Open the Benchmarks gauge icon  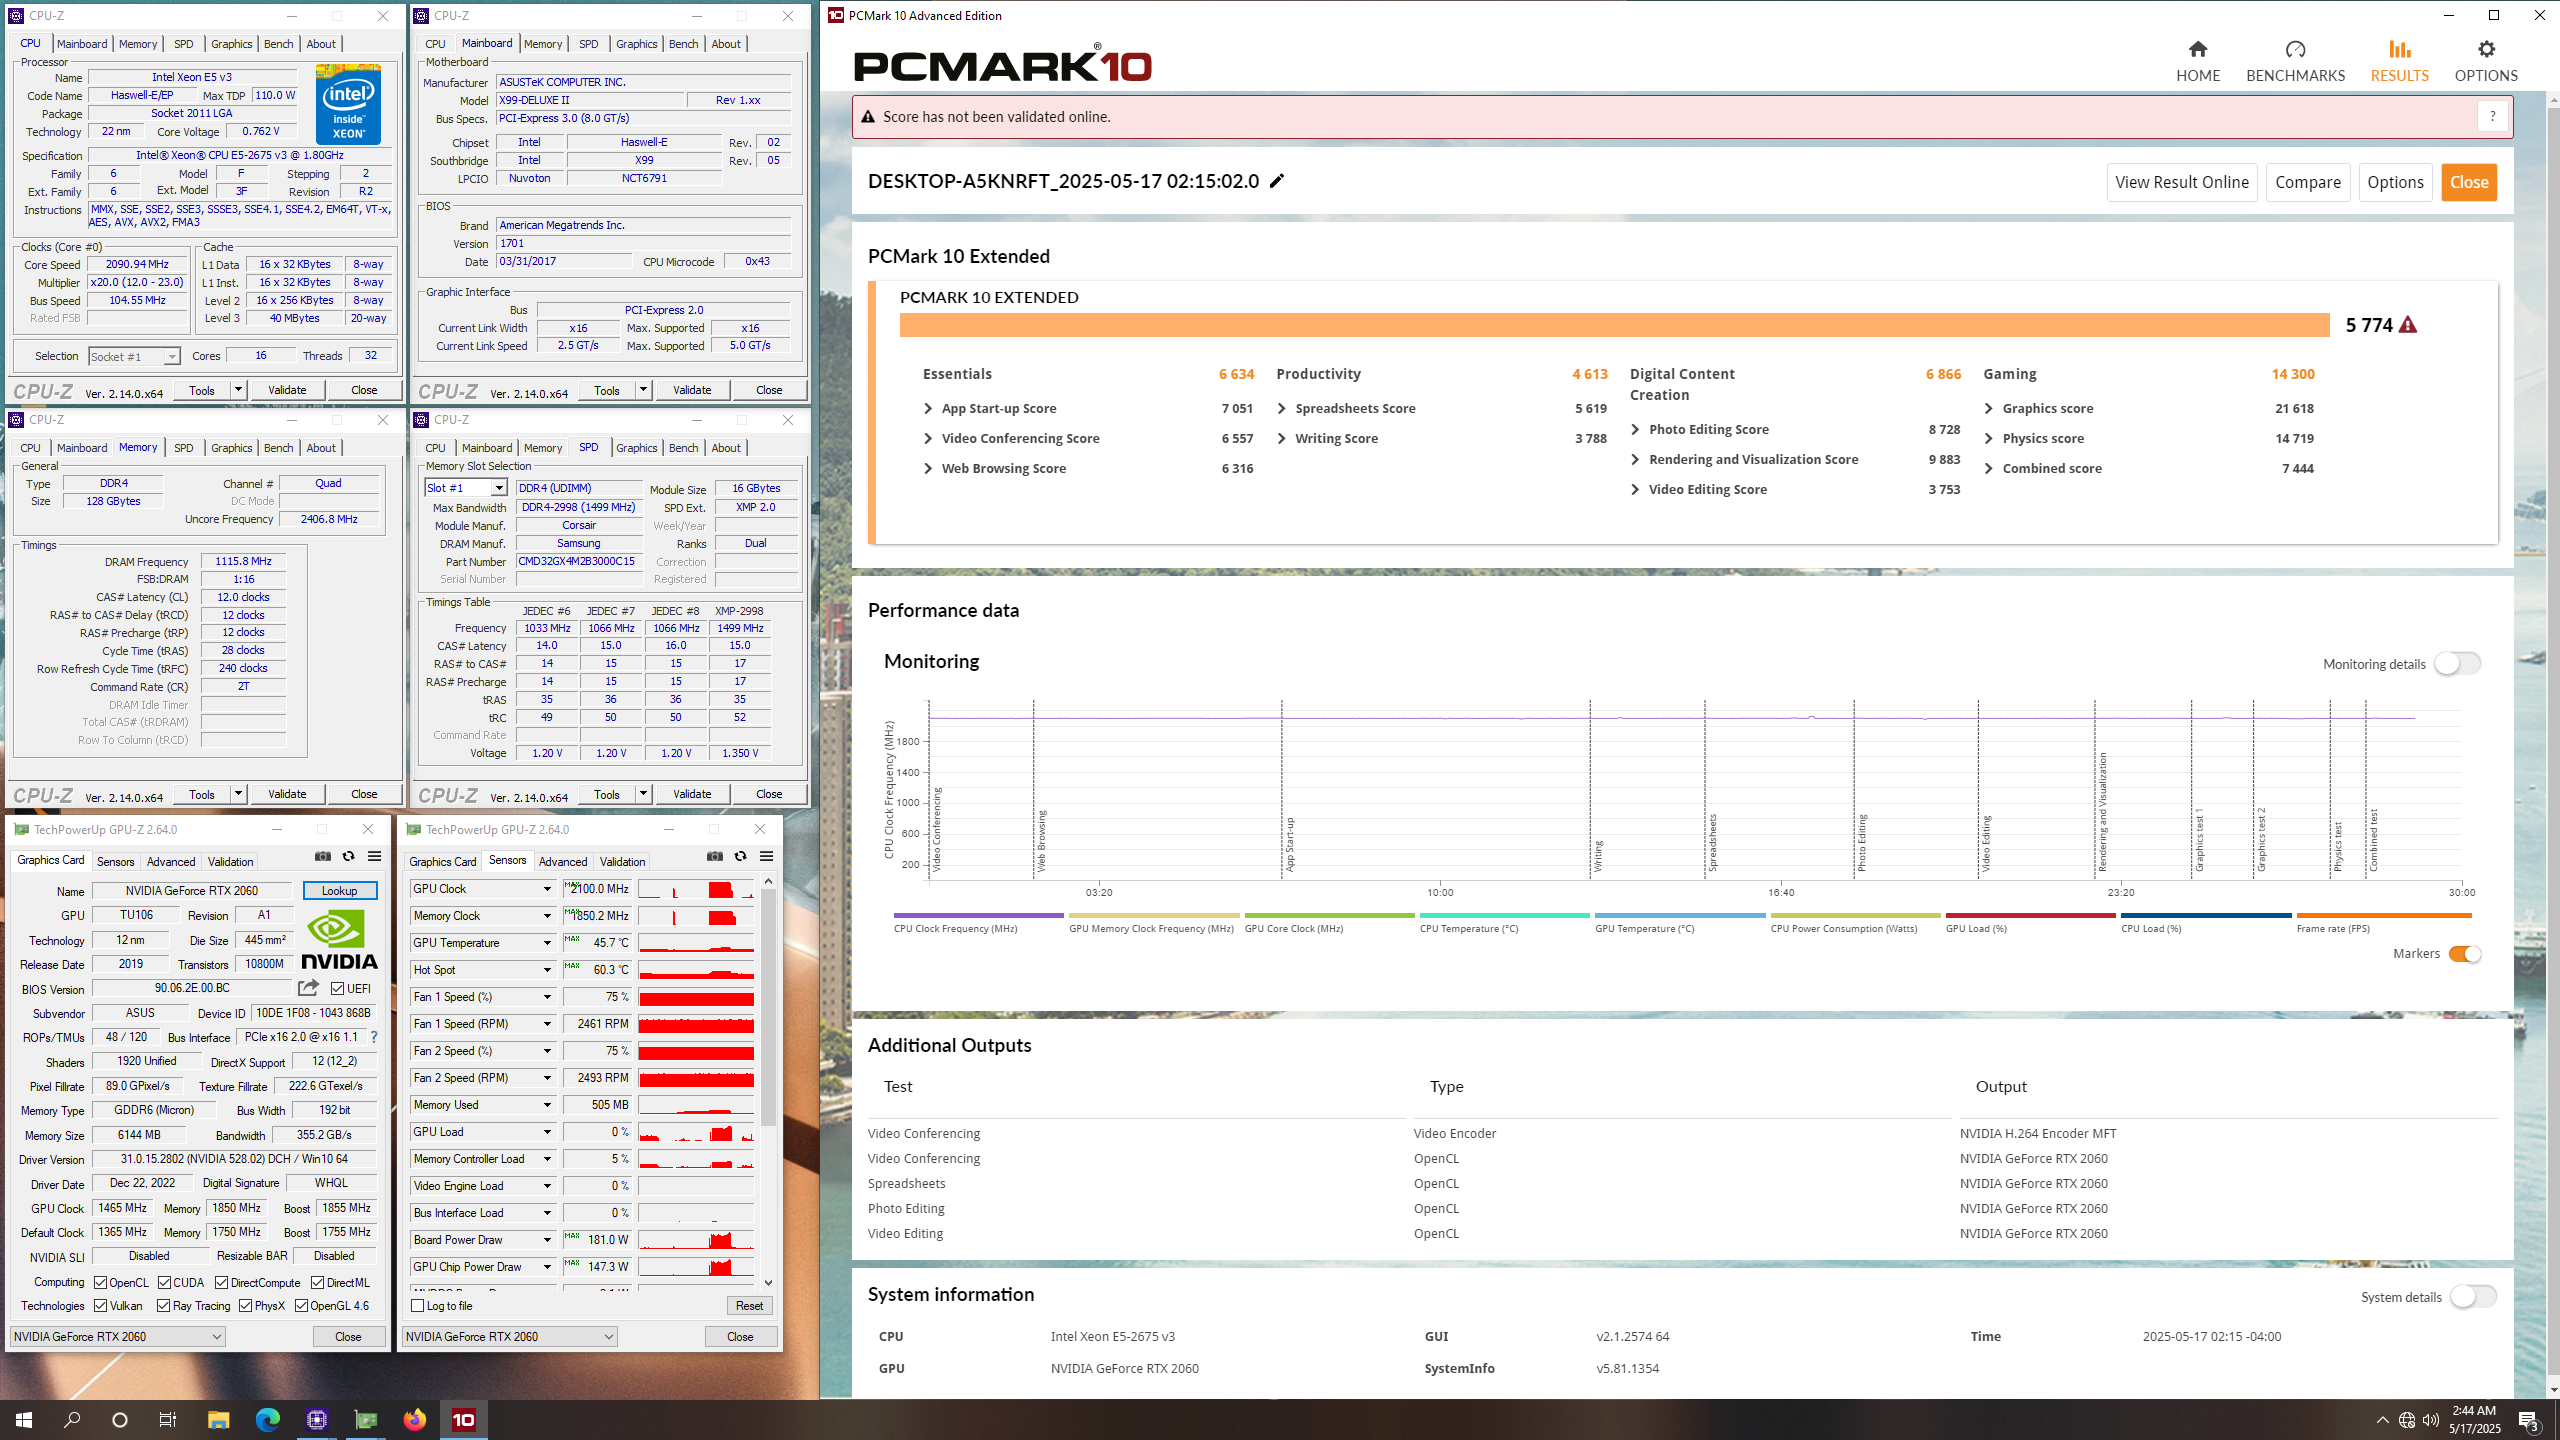tap(2295, 49)
